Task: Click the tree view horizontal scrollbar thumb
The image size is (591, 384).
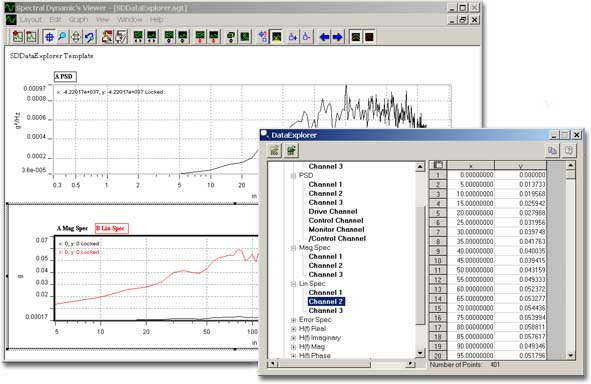Action: (x=325, y=364)
